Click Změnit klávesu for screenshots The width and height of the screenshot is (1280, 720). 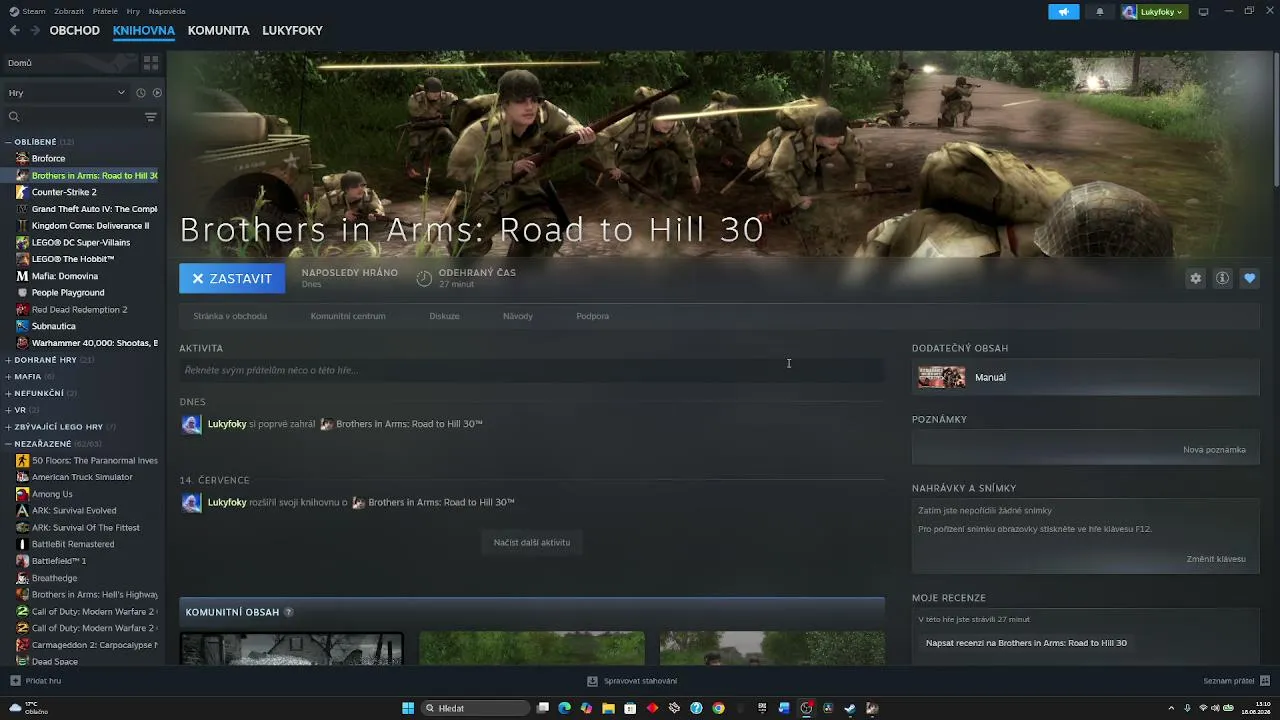click(1216, 559)
